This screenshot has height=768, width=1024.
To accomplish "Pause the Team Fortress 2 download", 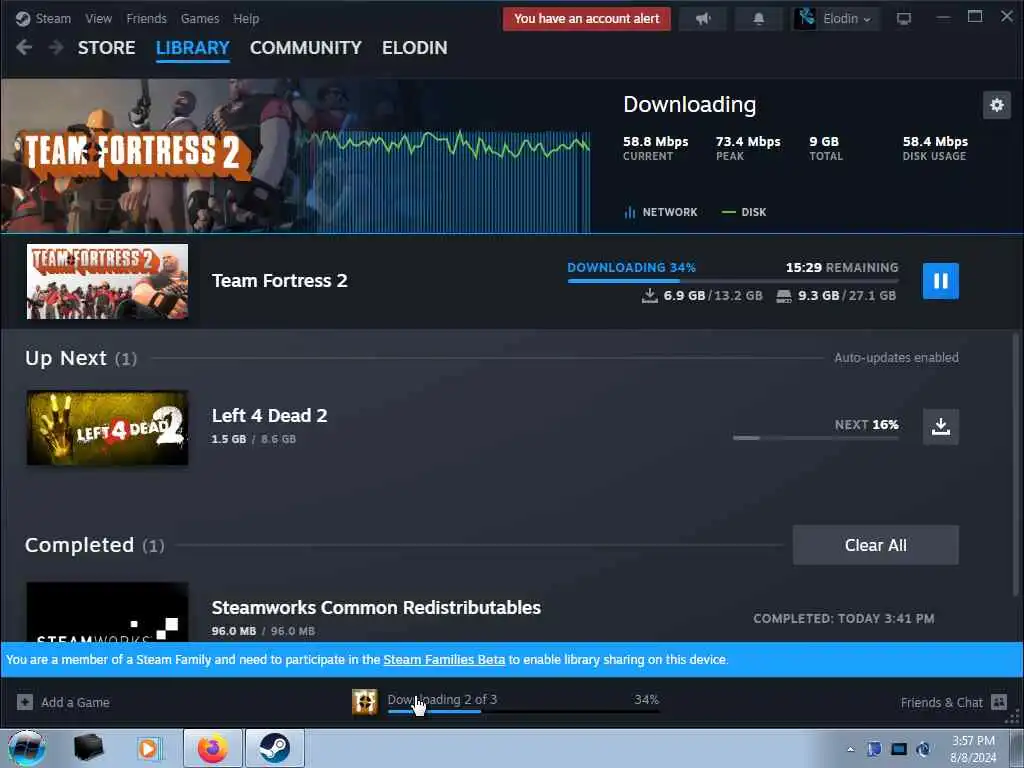I will click(x=940, y=281).
